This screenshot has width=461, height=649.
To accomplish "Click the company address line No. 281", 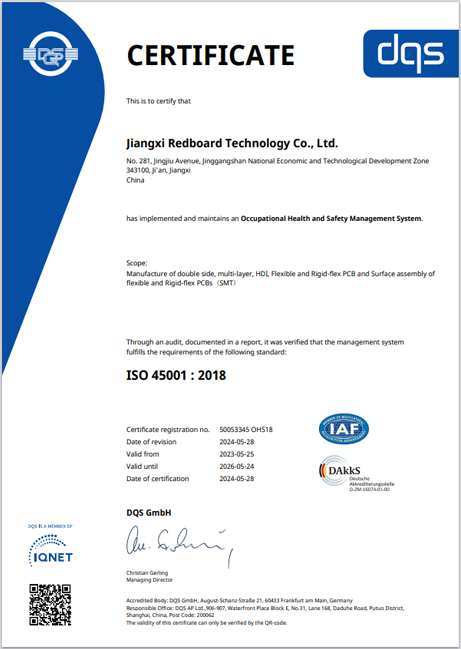I will 278,161.
